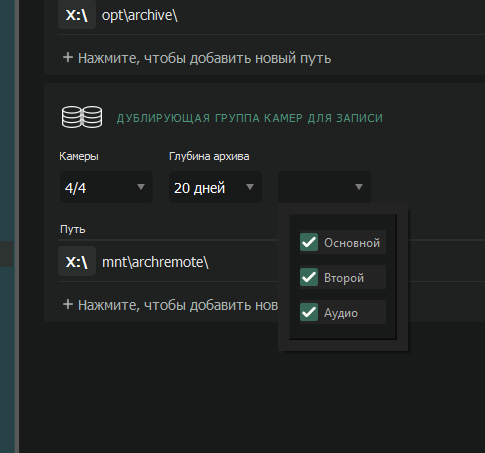Add new path under opt\archive\

point(197,58)
